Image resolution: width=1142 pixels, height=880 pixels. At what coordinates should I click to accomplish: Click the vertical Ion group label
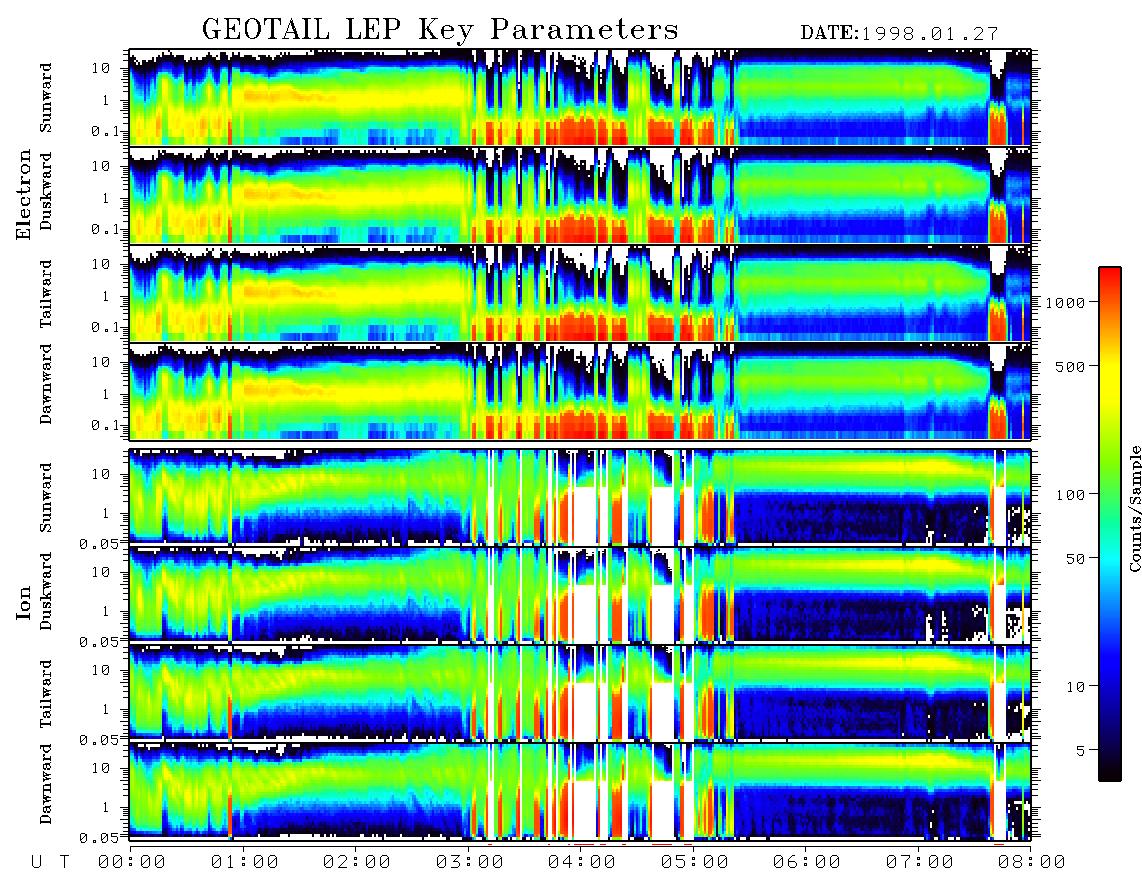(x=24, y=602)
